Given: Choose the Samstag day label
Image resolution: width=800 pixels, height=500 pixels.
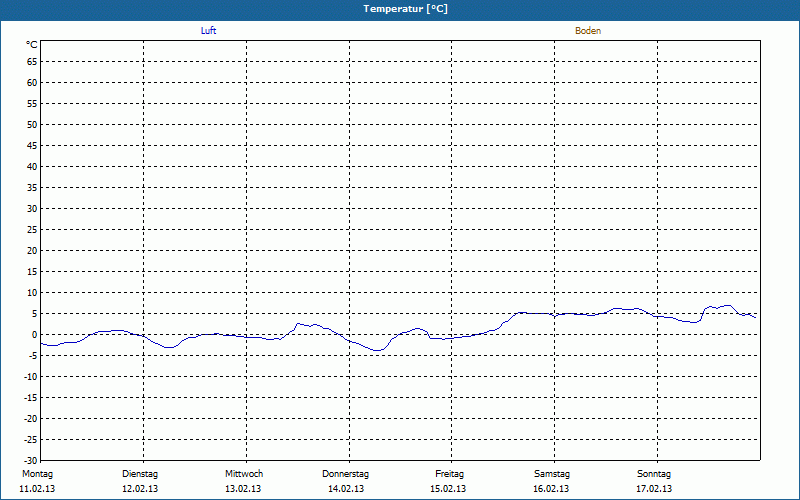Looking at the screenshot, I should (552, 474).
